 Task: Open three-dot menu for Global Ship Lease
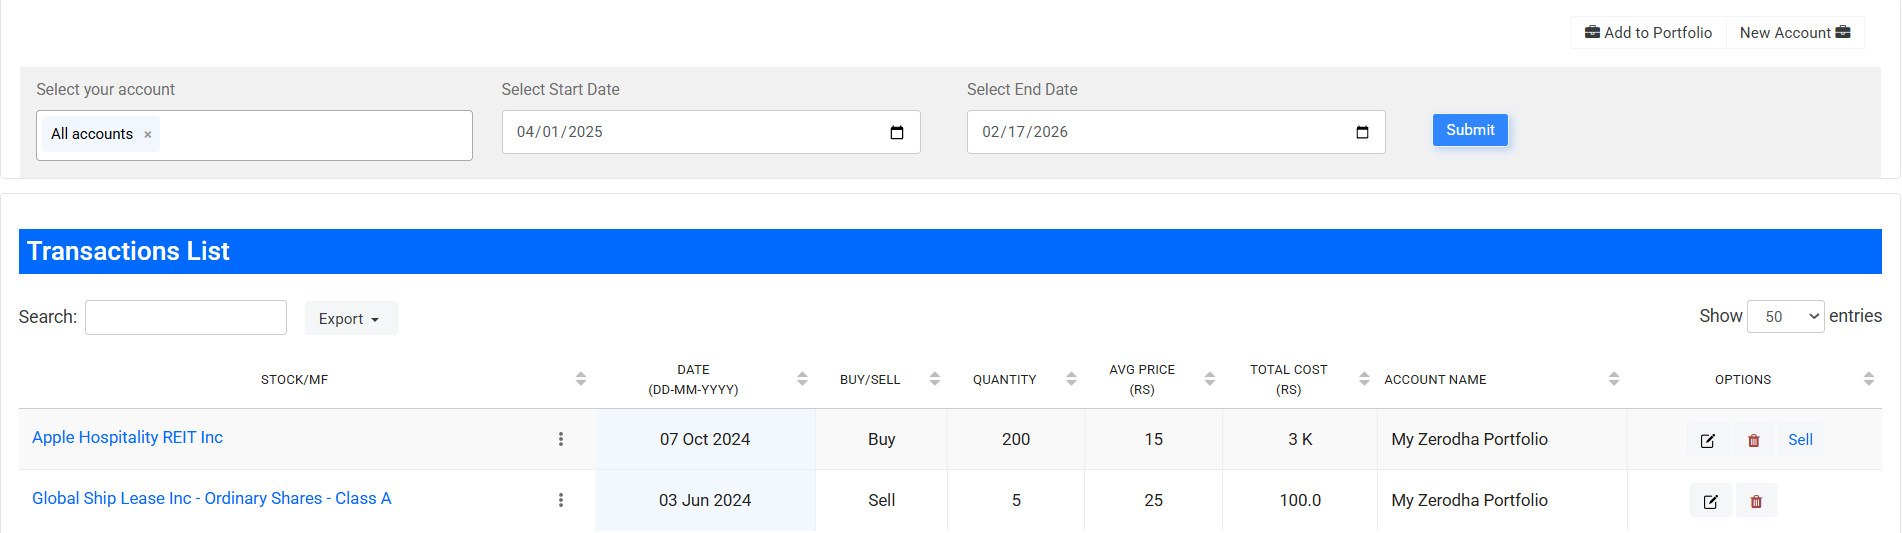[561, 500]
